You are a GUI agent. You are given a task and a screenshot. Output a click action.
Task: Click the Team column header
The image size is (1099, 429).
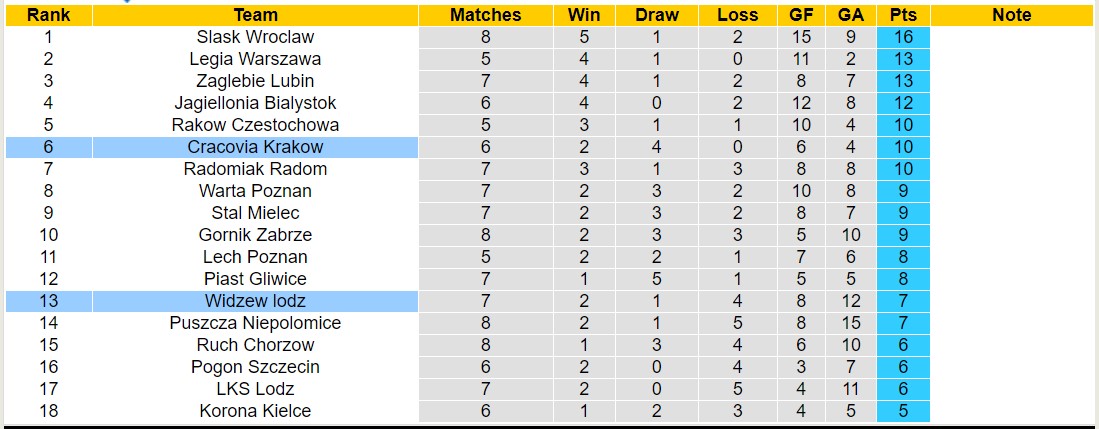click(255, 15)
